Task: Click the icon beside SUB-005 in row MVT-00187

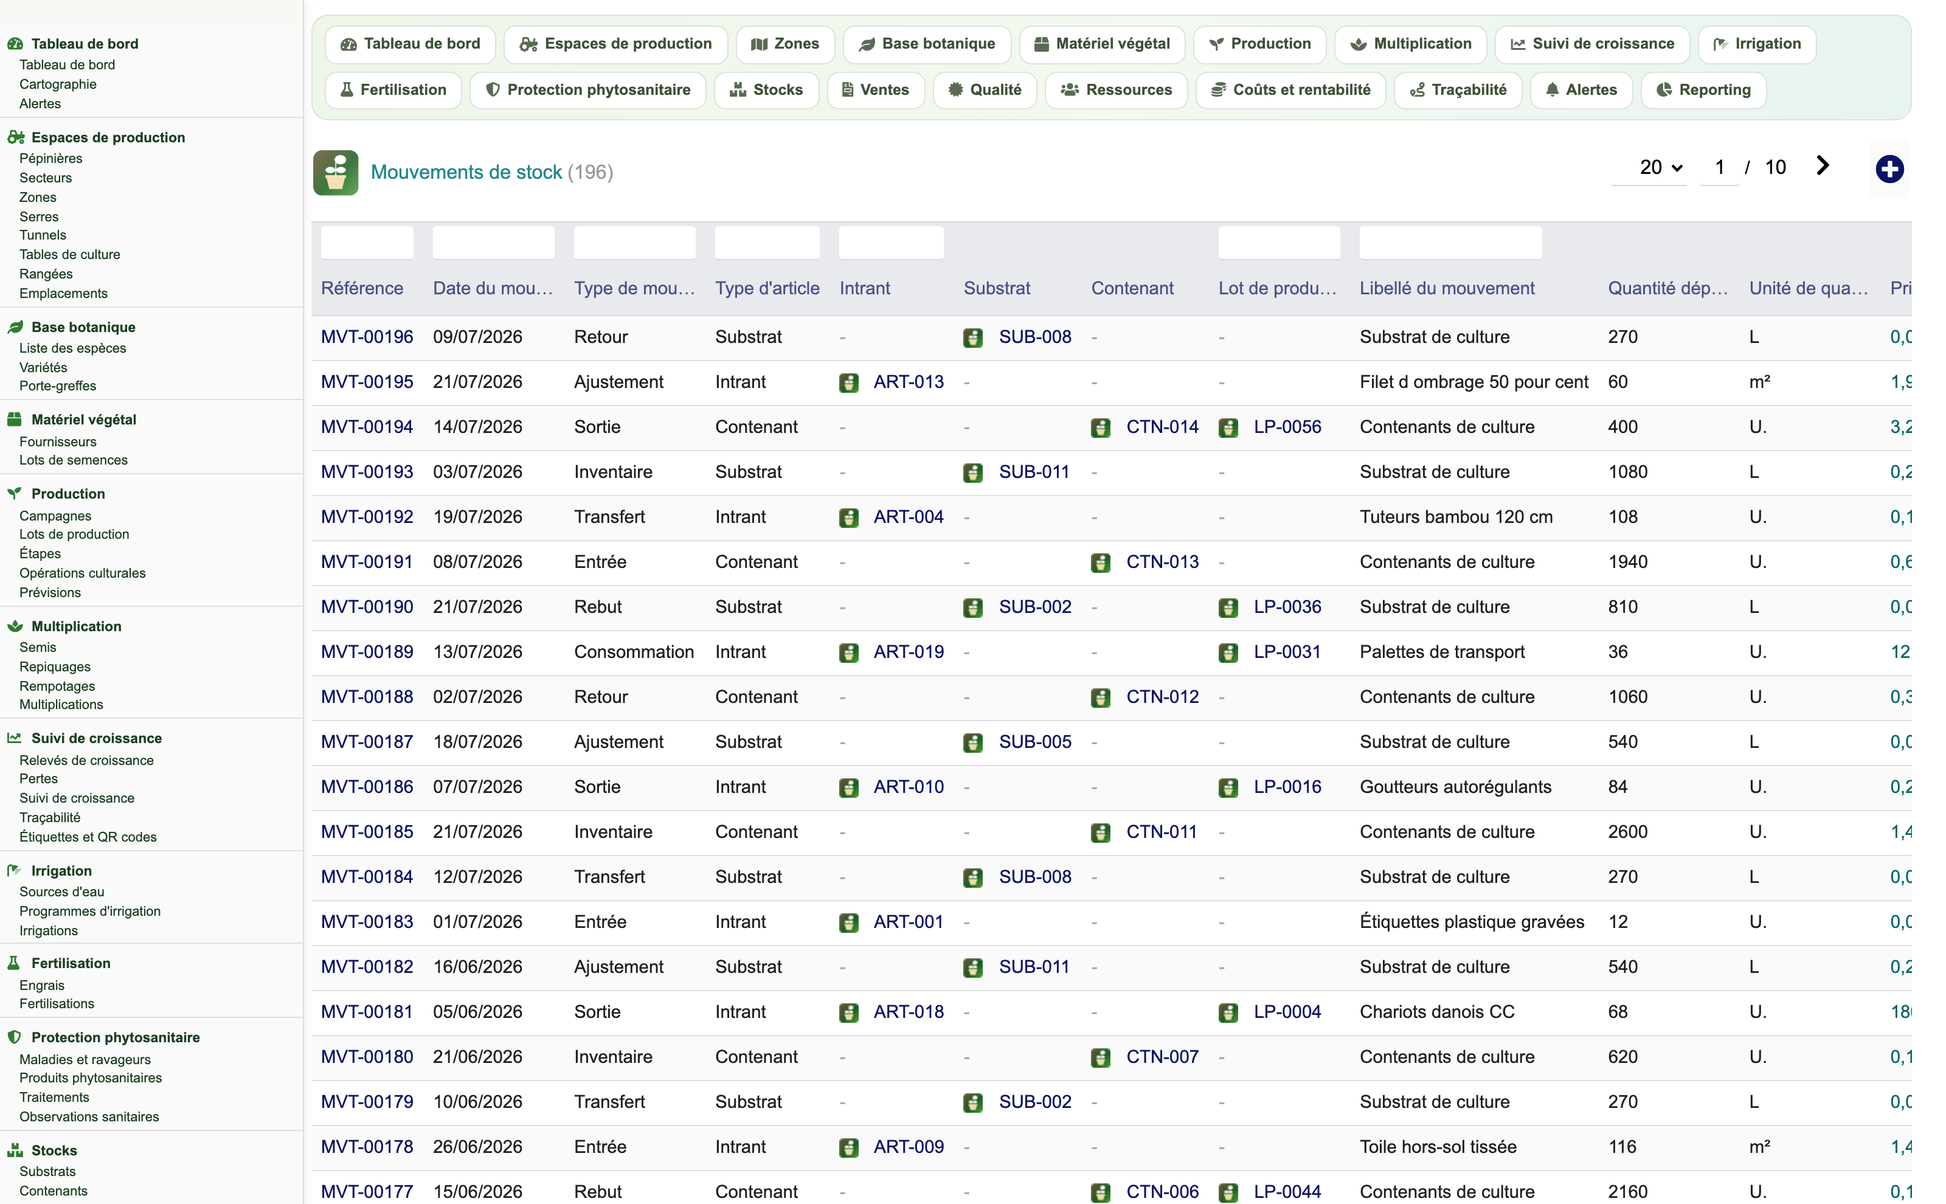Action: pyautogui.click(x=973, y=743)
